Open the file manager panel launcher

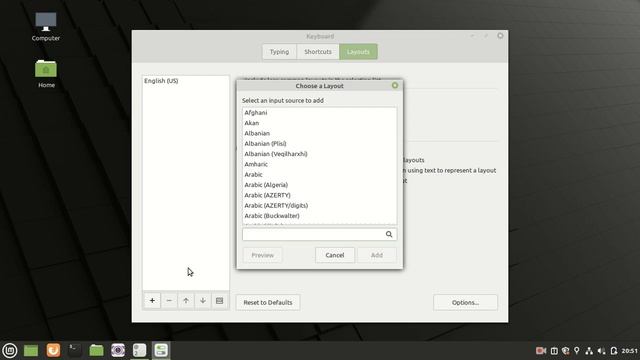(96, 350)
